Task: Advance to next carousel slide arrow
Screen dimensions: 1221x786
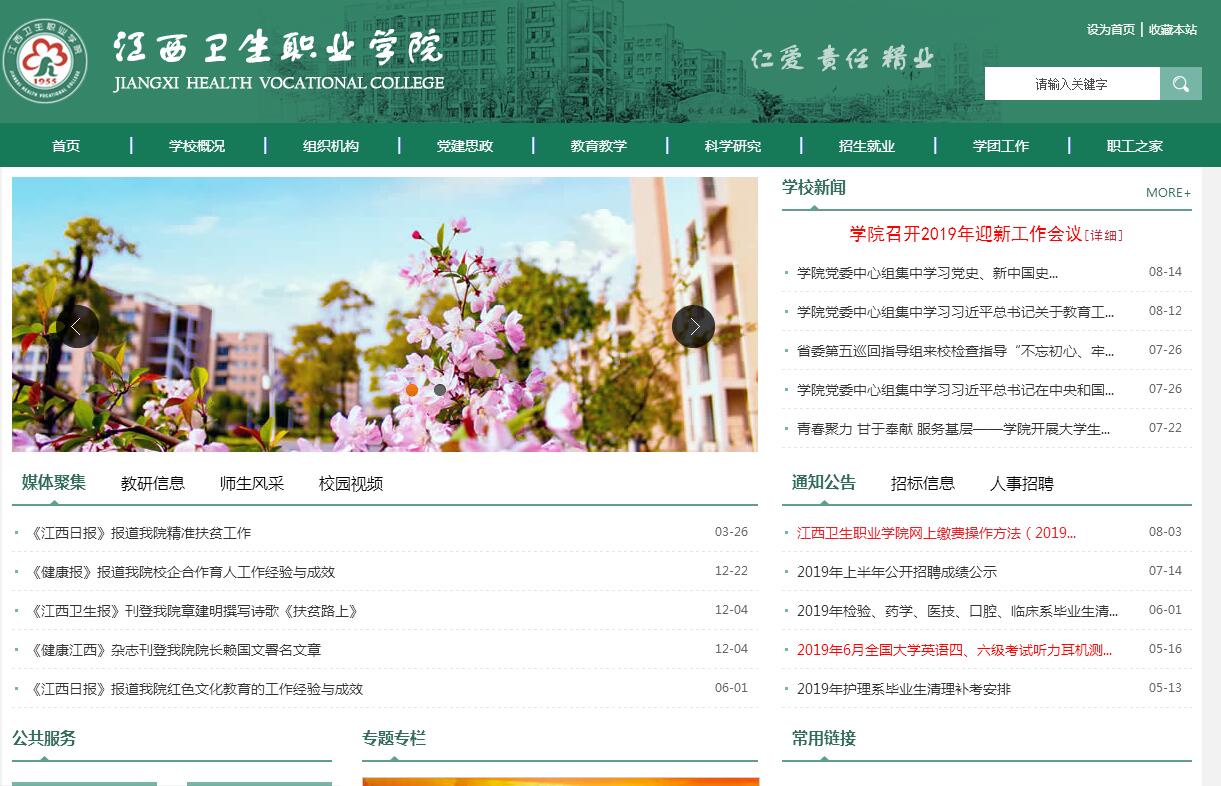Action: pyautogui.click(x=693, y=326)
